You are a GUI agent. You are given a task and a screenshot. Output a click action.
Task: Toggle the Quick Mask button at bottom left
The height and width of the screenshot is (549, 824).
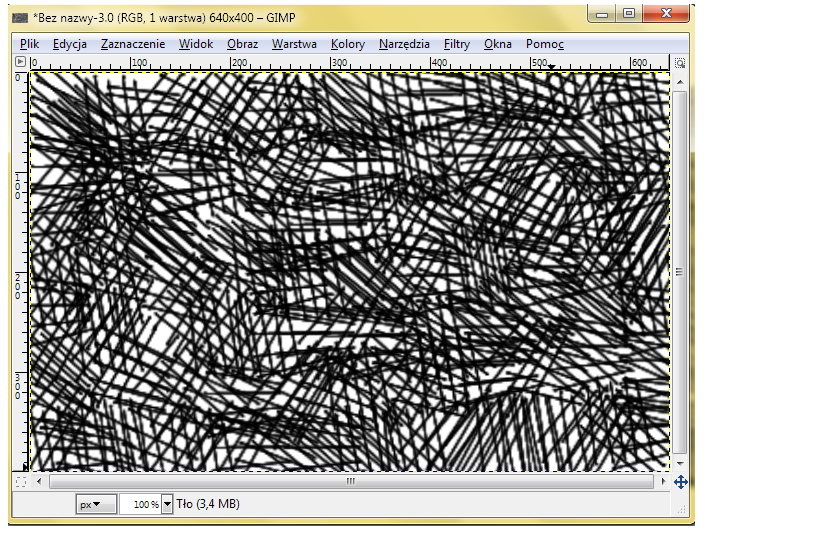tap(20, 481)
